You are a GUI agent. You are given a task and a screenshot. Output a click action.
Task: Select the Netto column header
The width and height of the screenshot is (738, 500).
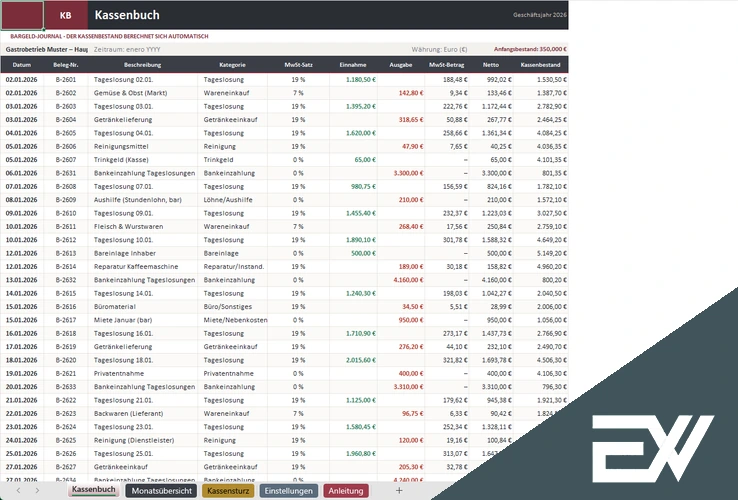click(x=490, y=65)
